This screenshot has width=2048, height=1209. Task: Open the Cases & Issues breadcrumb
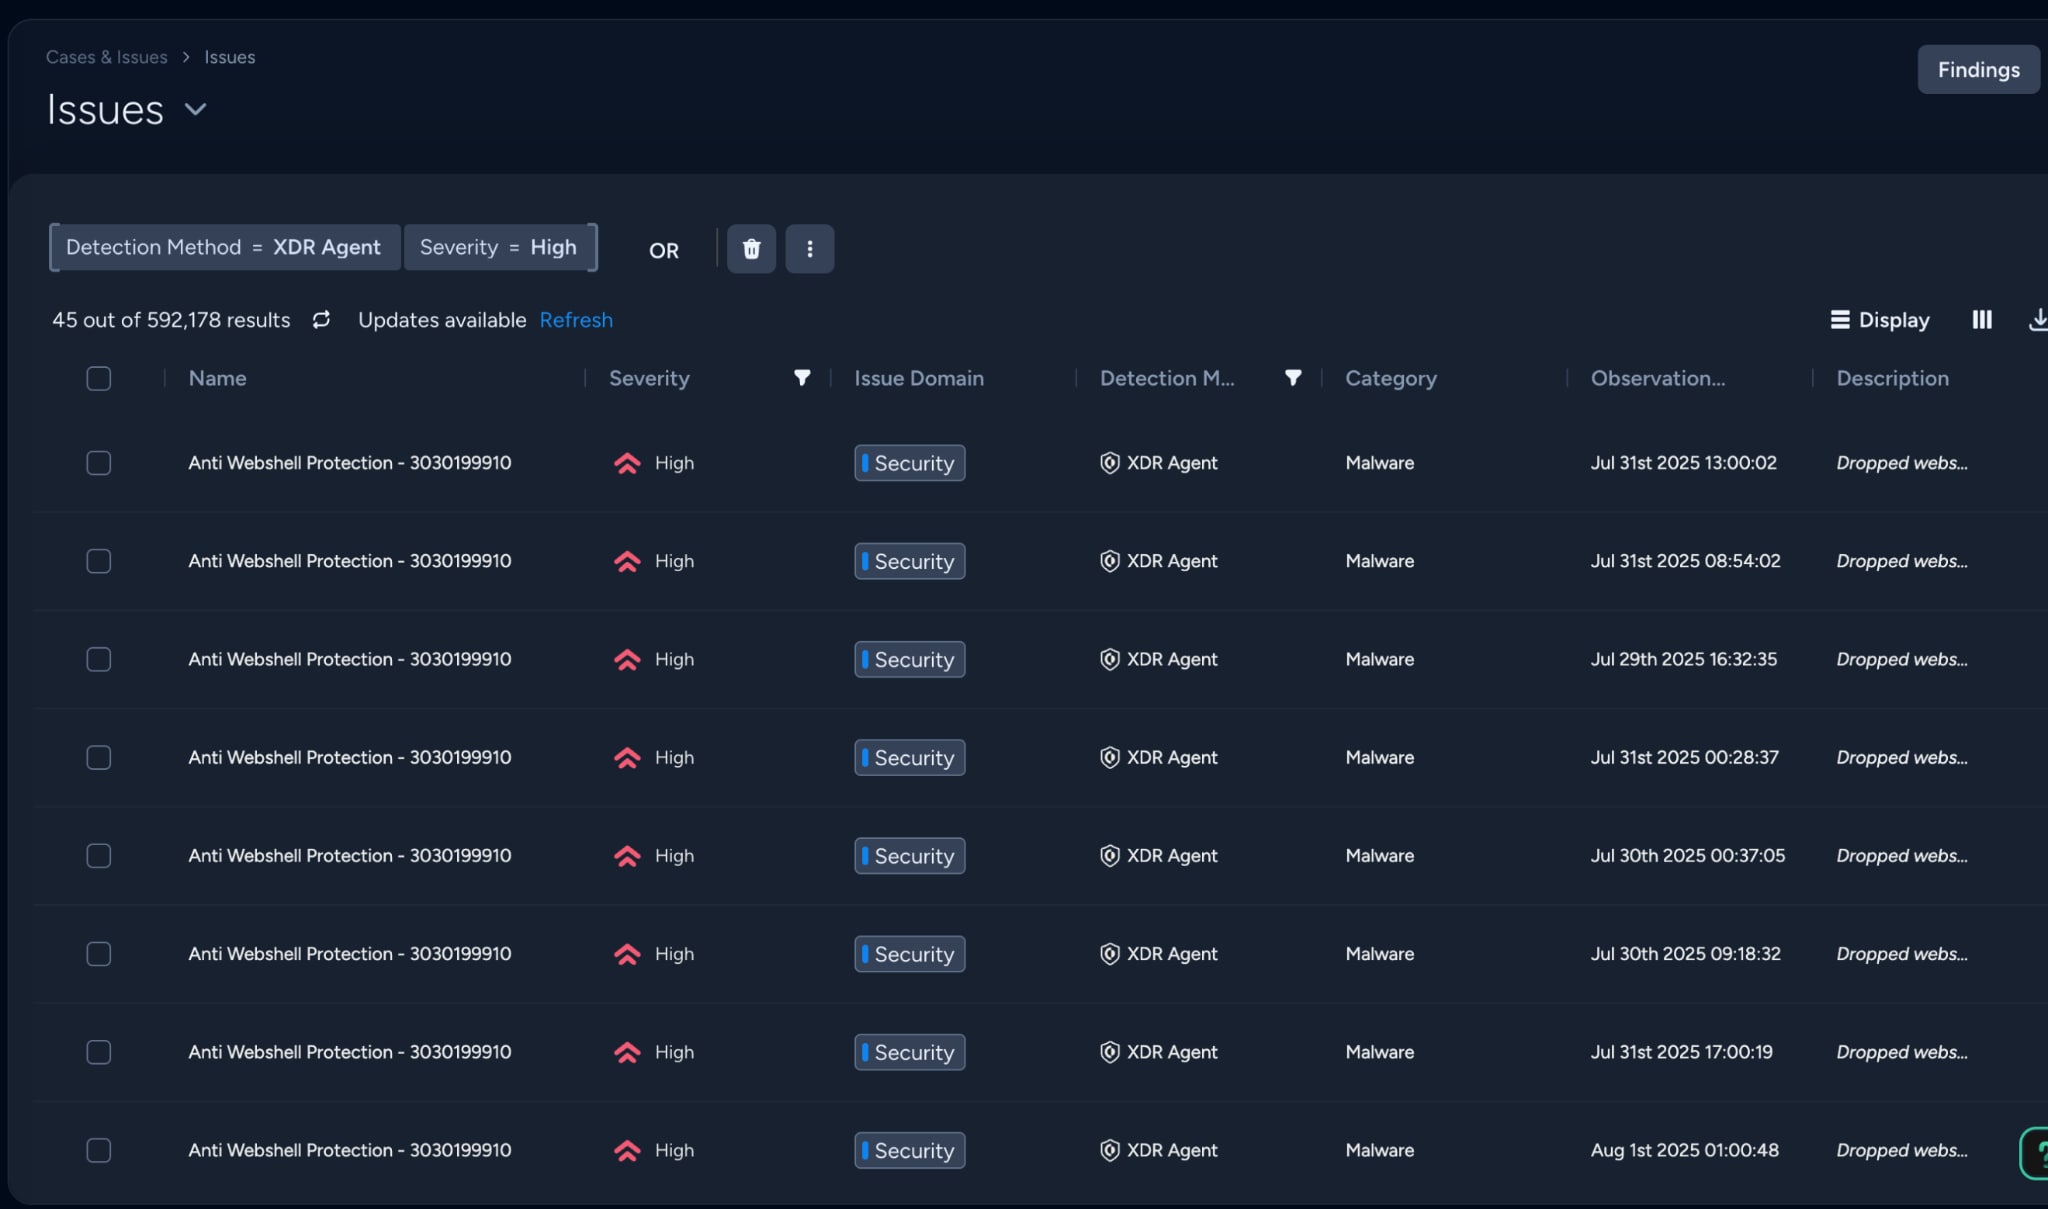[x=107, y=57]
